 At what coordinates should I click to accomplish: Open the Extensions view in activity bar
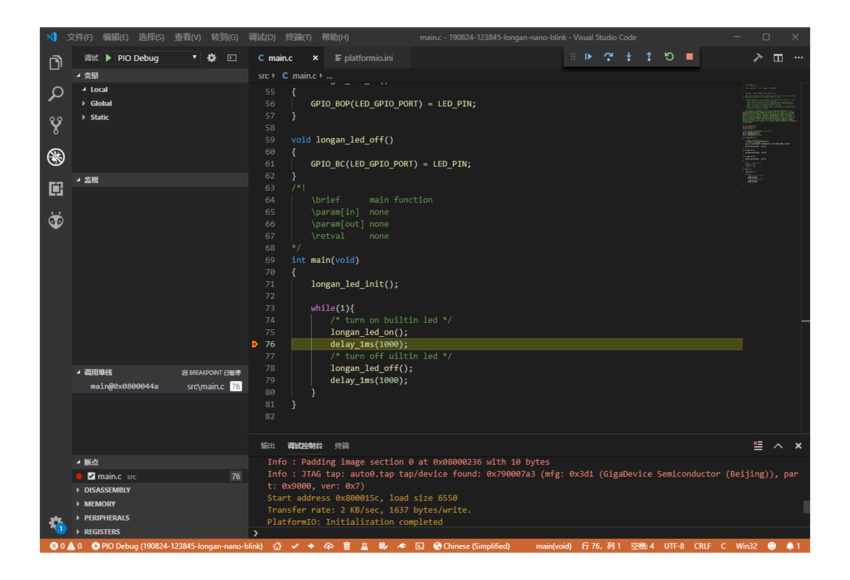pyautogui.click(x=56, y=189)
